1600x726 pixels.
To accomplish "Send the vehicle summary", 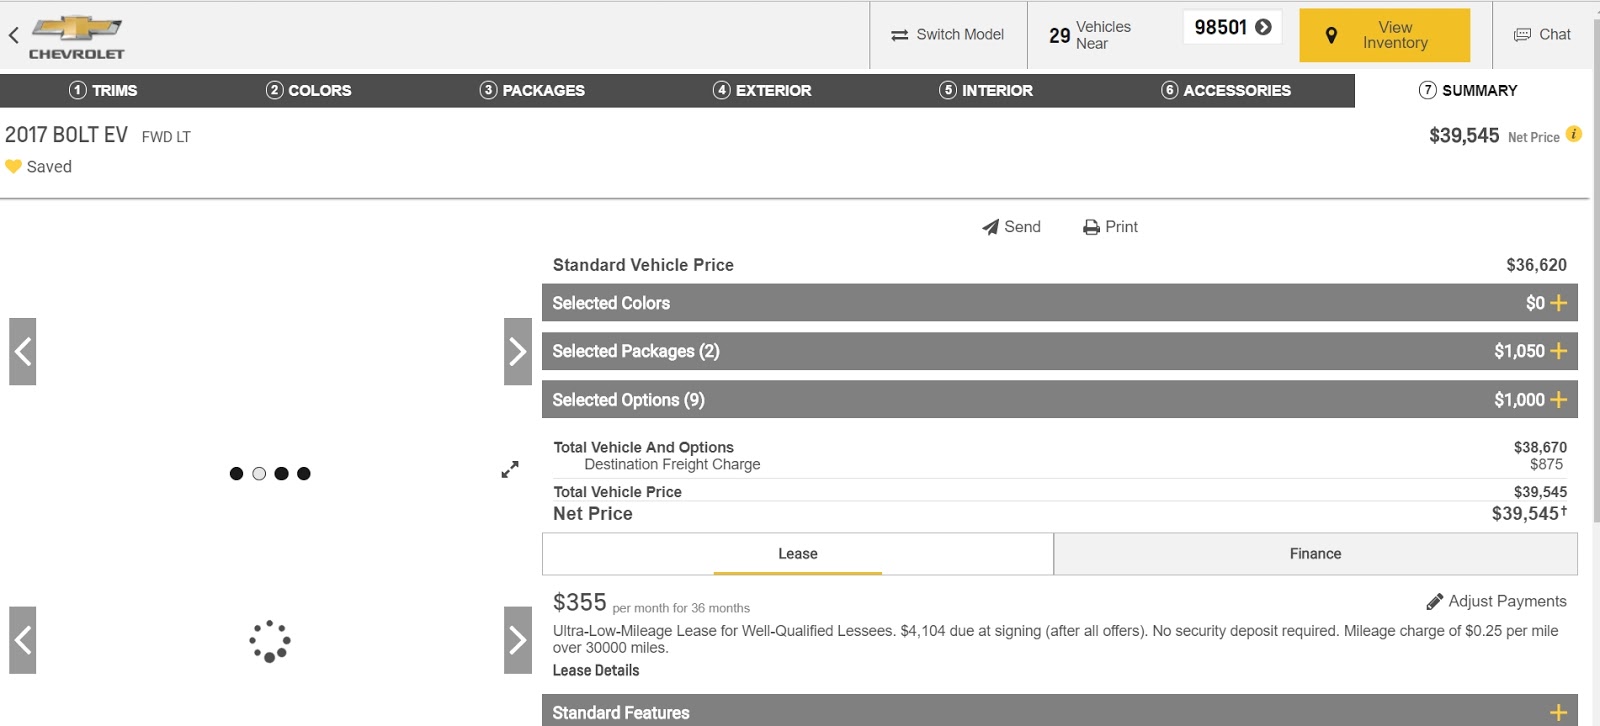I will 1011,227.
